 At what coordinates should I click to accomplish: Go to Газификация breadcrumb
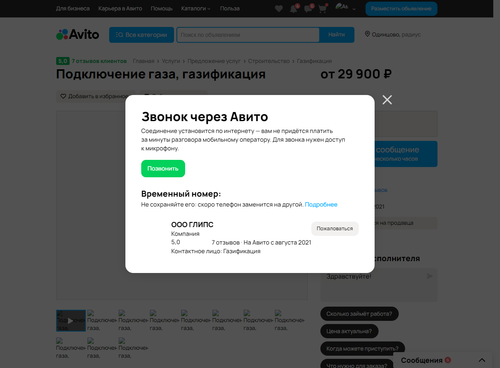[x=314, y=61]
